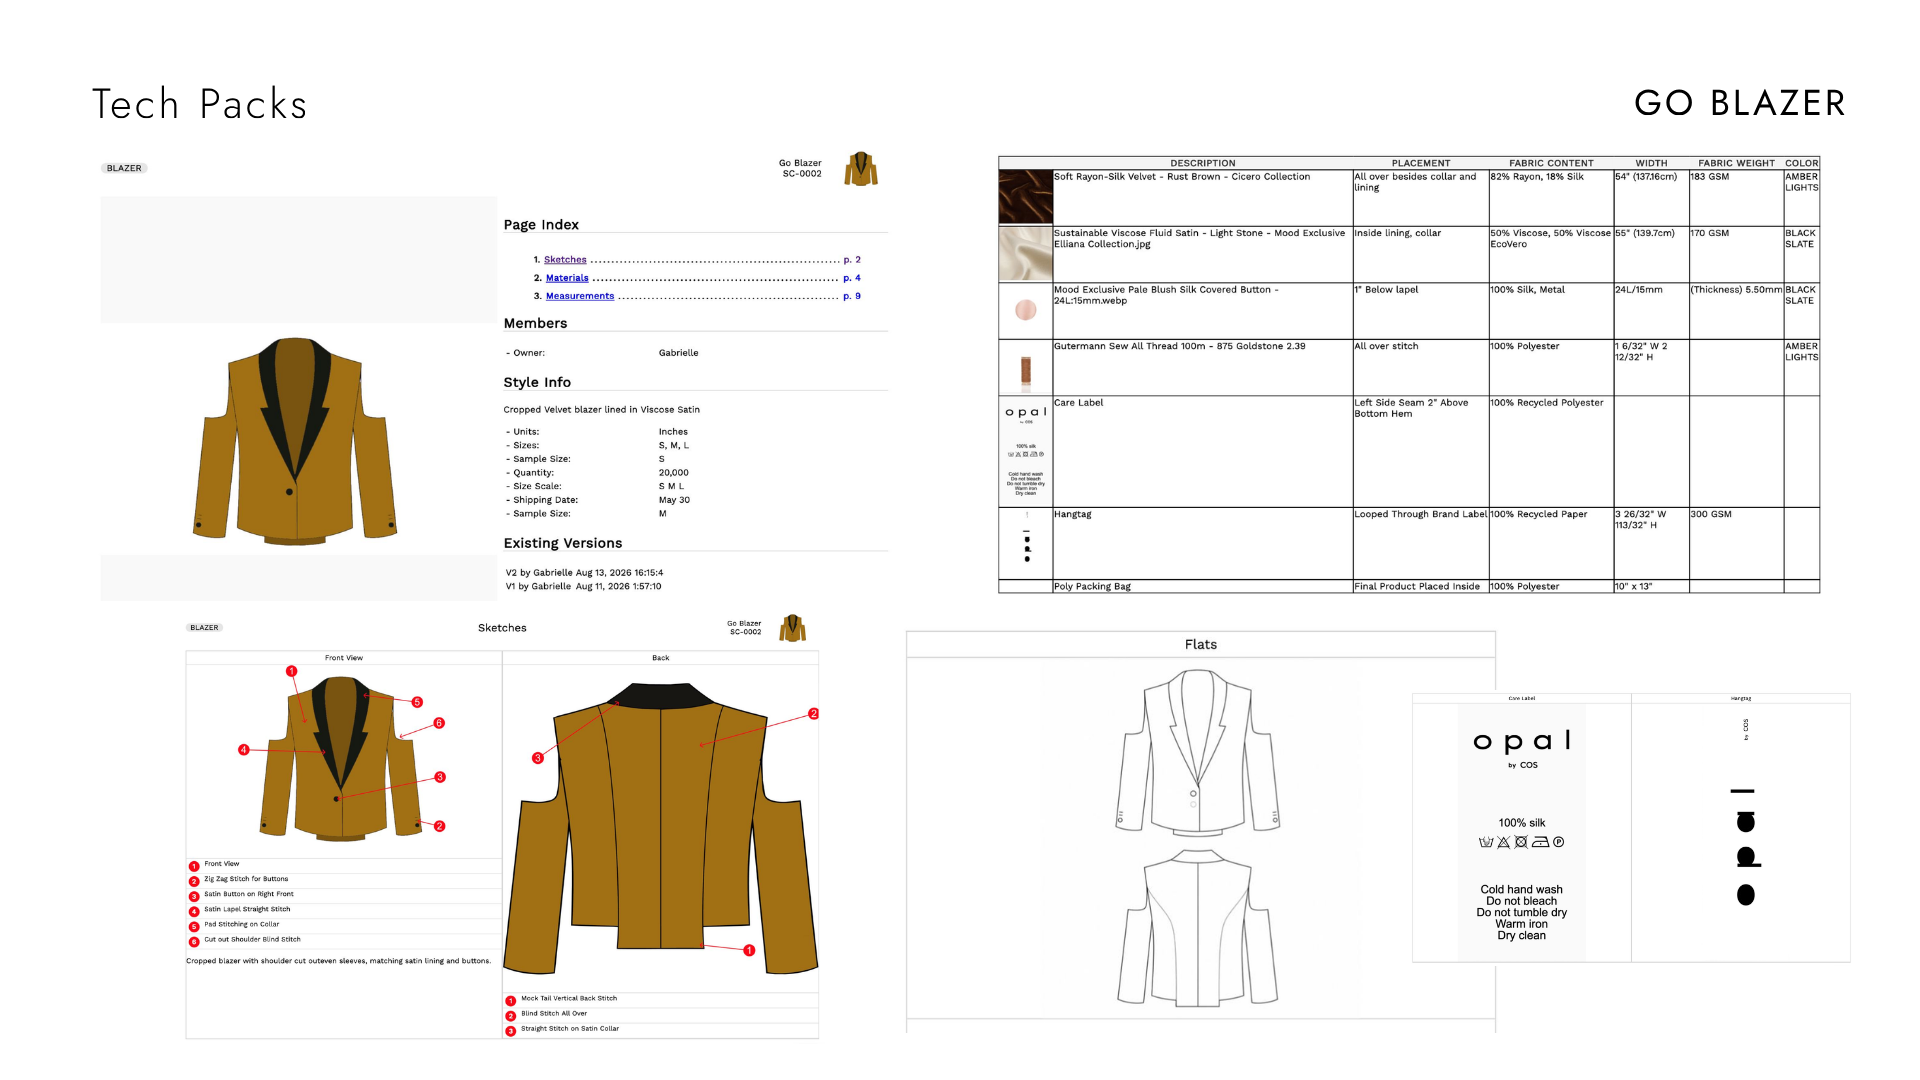Click legend marker 3 Straight Stitch on Satin Collar
This screenshot has width=1920, height=1080.
click(x=511, y=1030)
